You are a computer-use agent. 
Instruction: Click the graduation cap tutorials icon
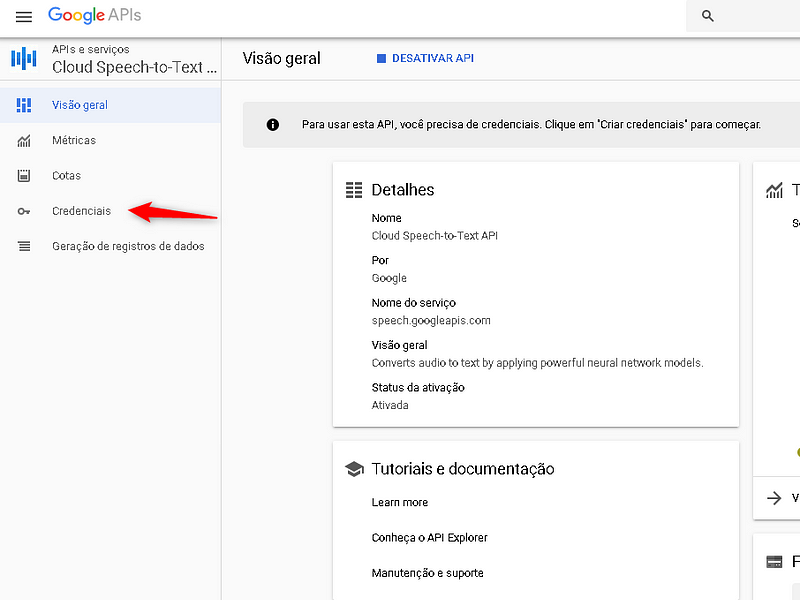click(354, 469)
